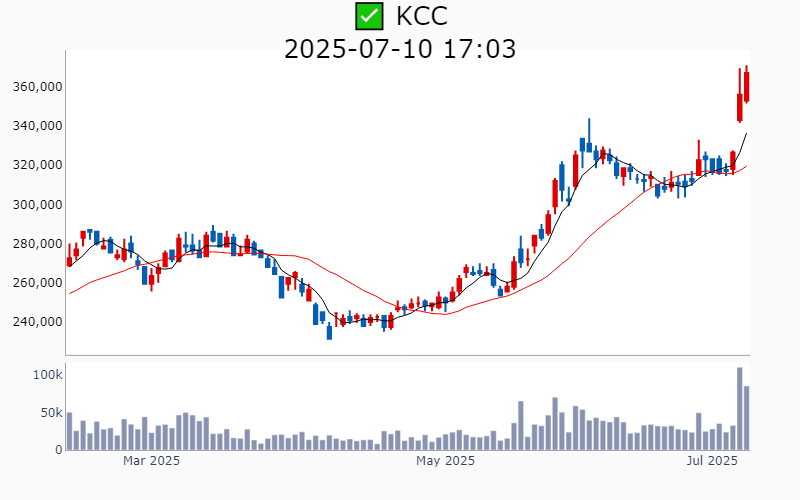Image resolution: width=800 pixels, height=500 pixels.
Task: Click the 260,000 price axis label
Action: coord(37,283)
